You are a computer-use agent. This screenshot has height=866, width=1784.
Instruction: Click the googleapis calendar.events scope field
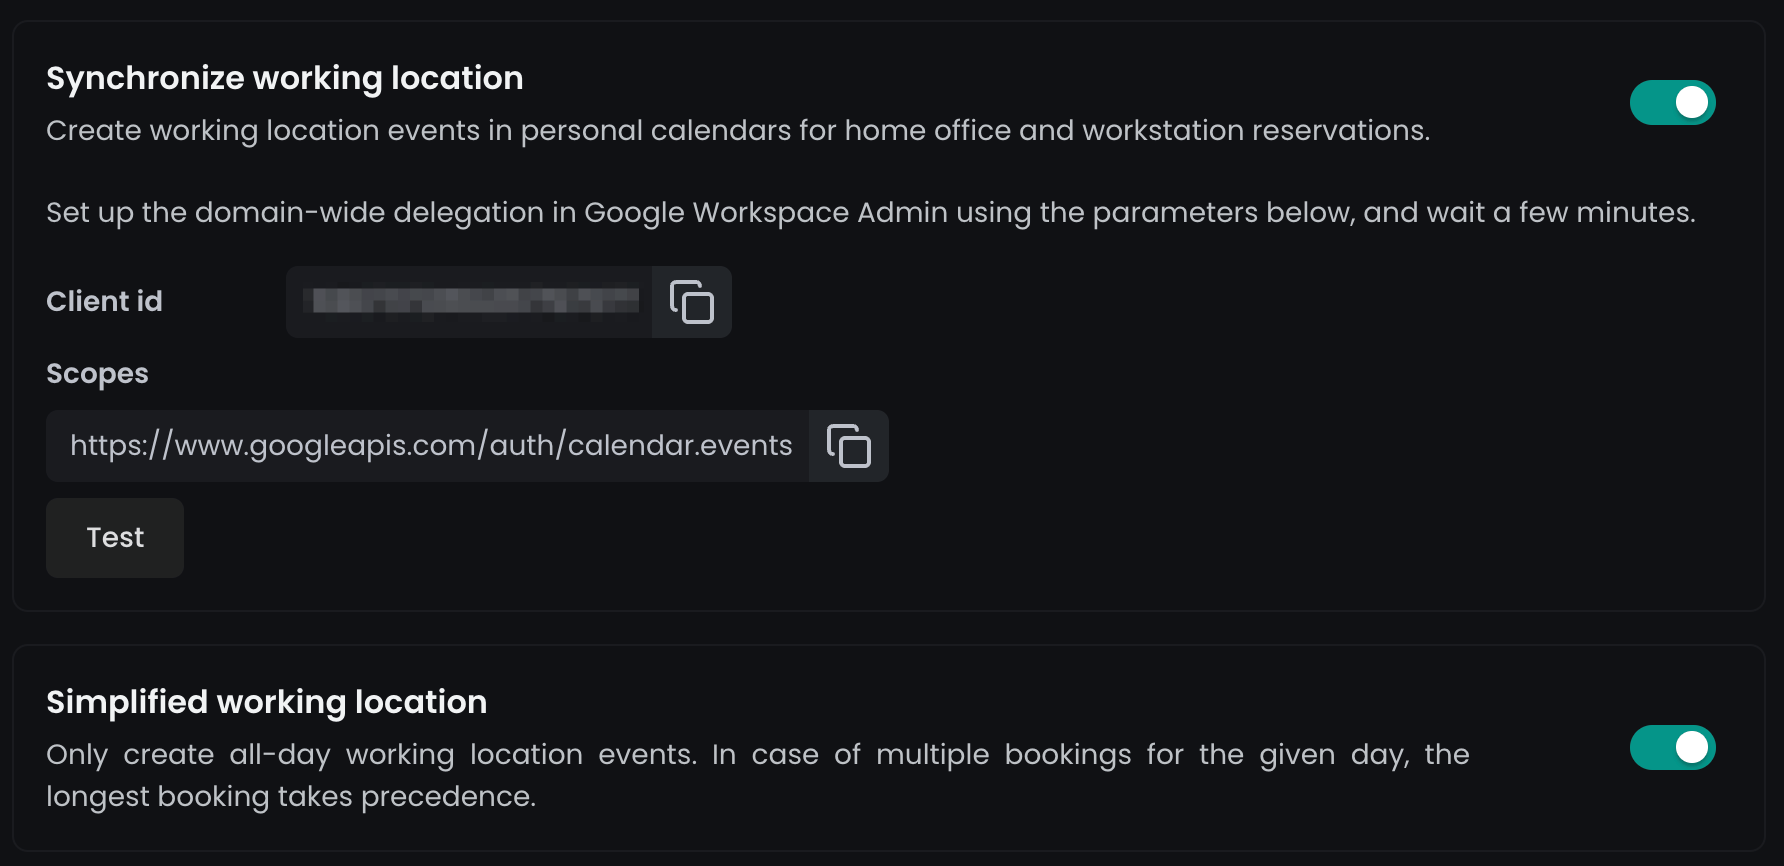tap(430, 446)
